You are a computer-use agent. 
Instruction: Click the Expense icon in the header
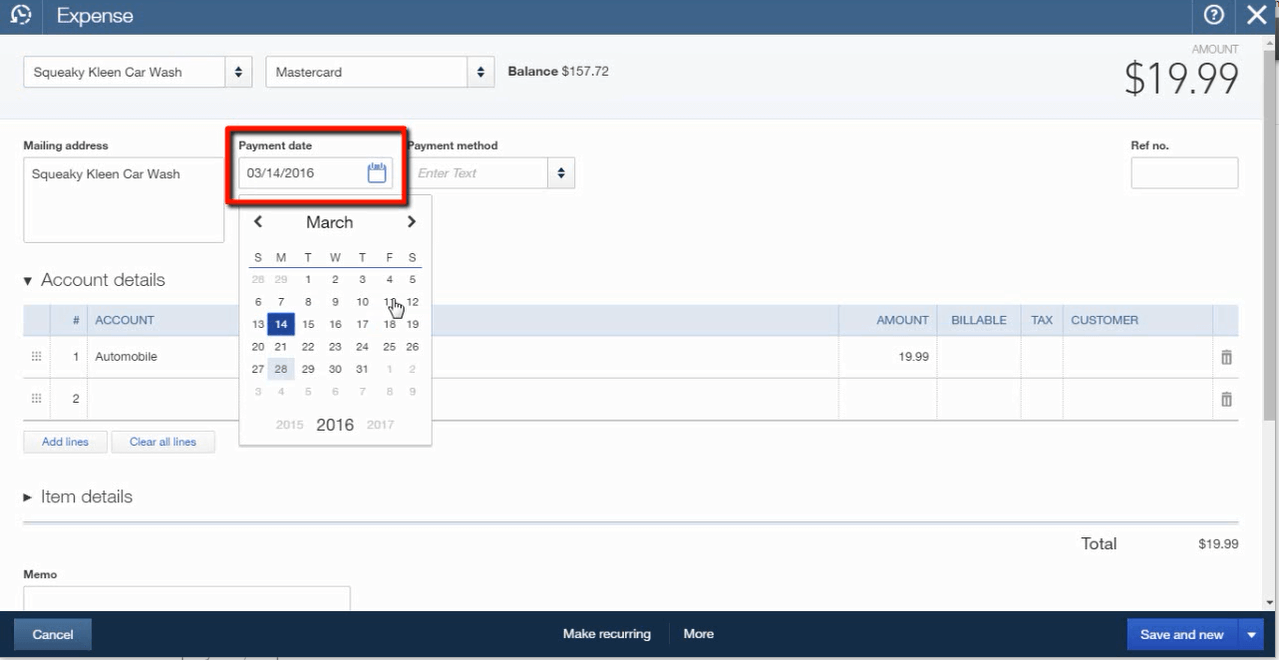(20, 15)
